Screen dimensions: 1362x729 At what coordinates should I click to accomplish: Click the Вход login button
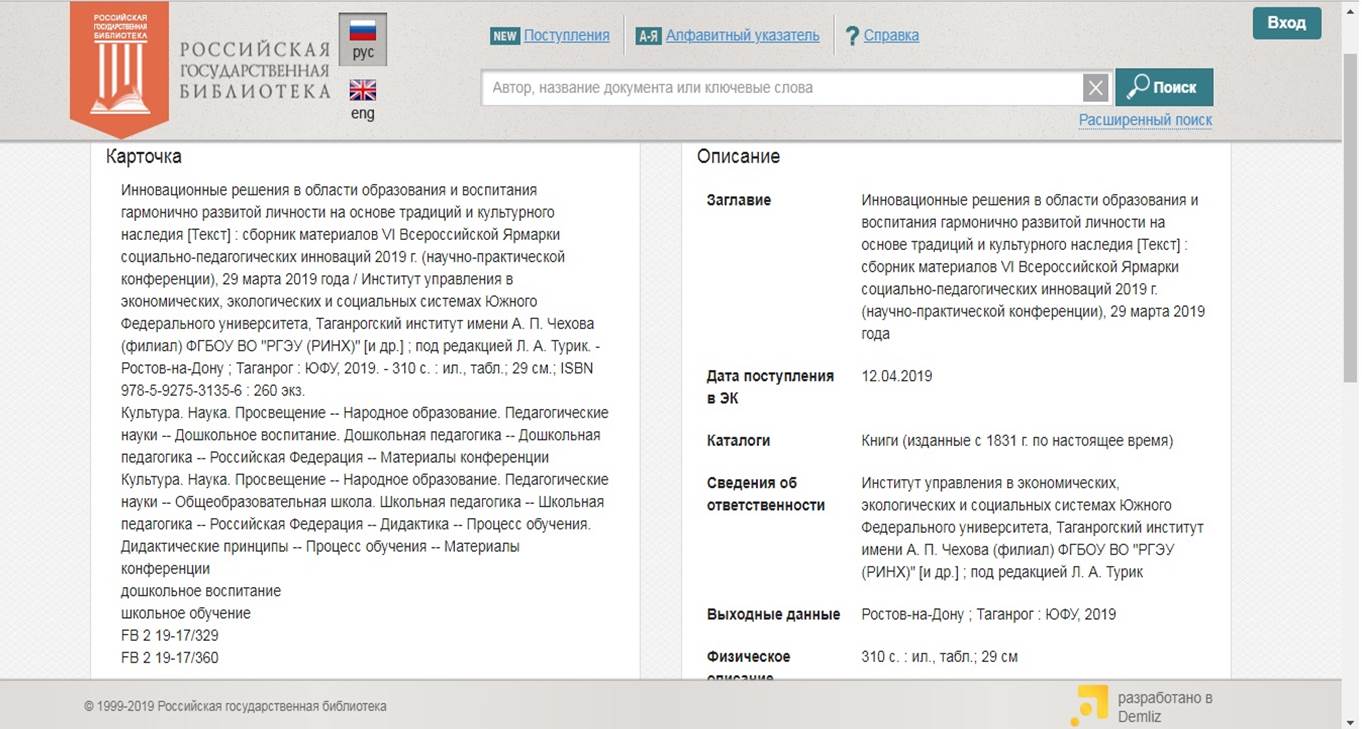click(x=1286, y=23)
